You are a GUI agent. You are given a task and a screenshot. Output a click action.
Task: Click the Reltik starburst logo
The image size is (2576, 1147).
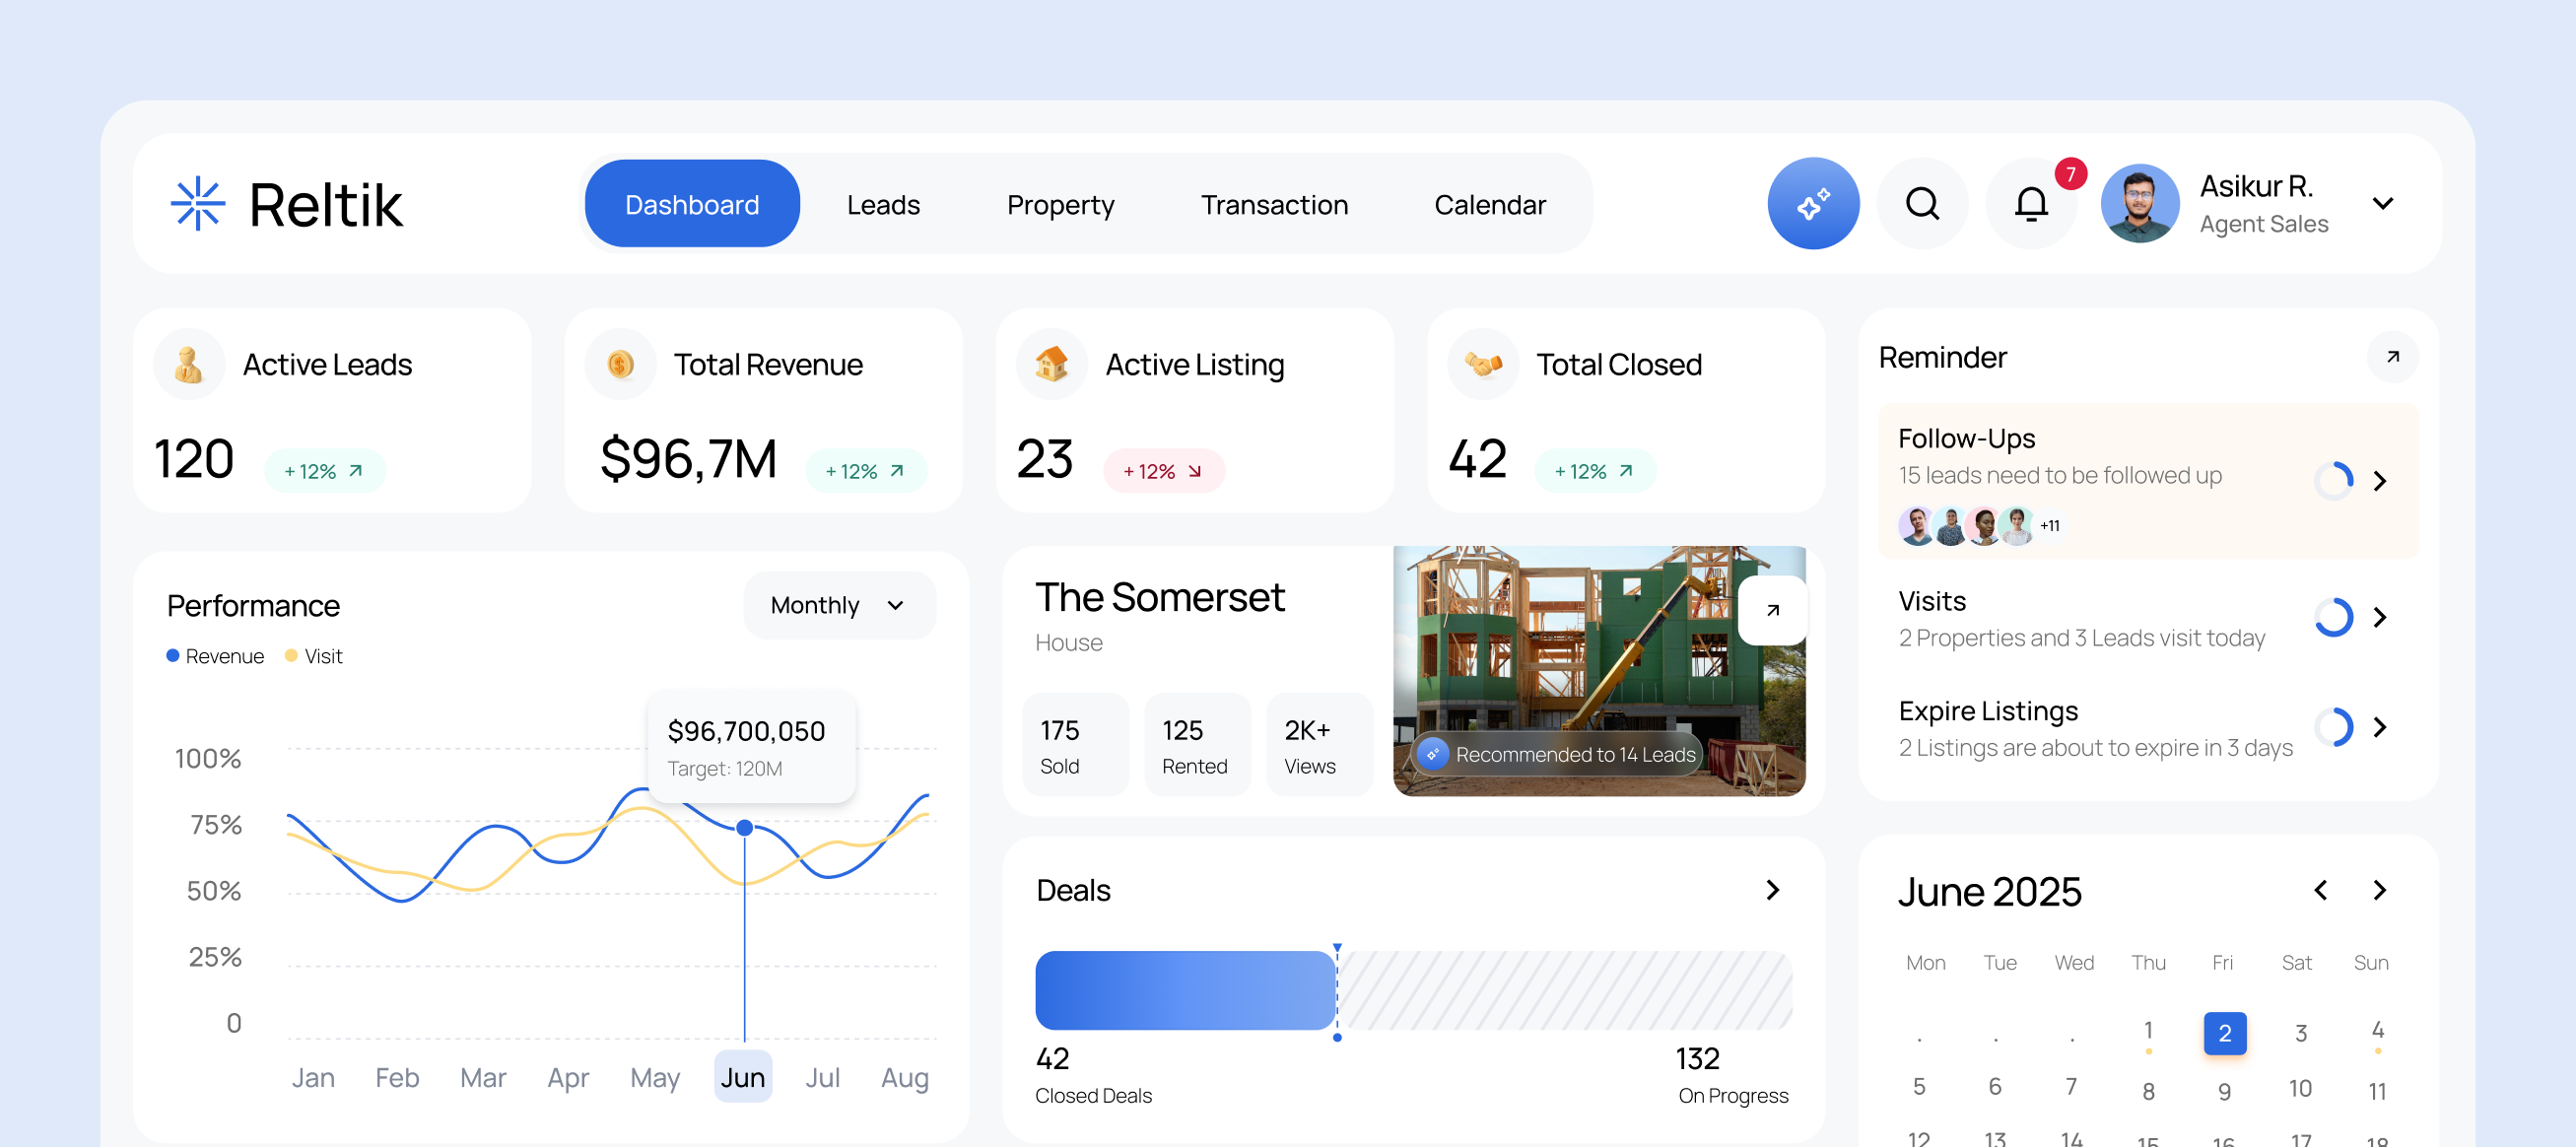coord(198,204)
